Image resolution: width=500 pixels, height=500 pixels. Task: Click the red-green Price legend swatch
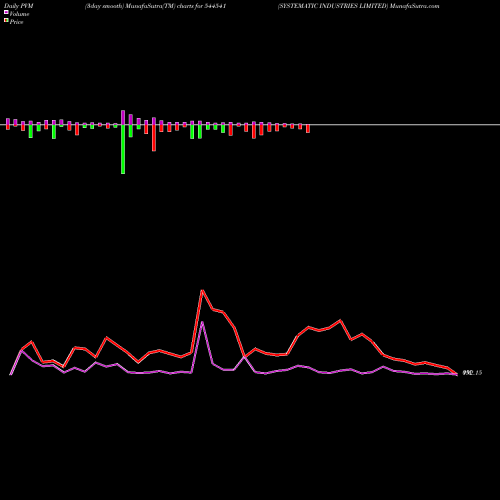coord(6,21)
